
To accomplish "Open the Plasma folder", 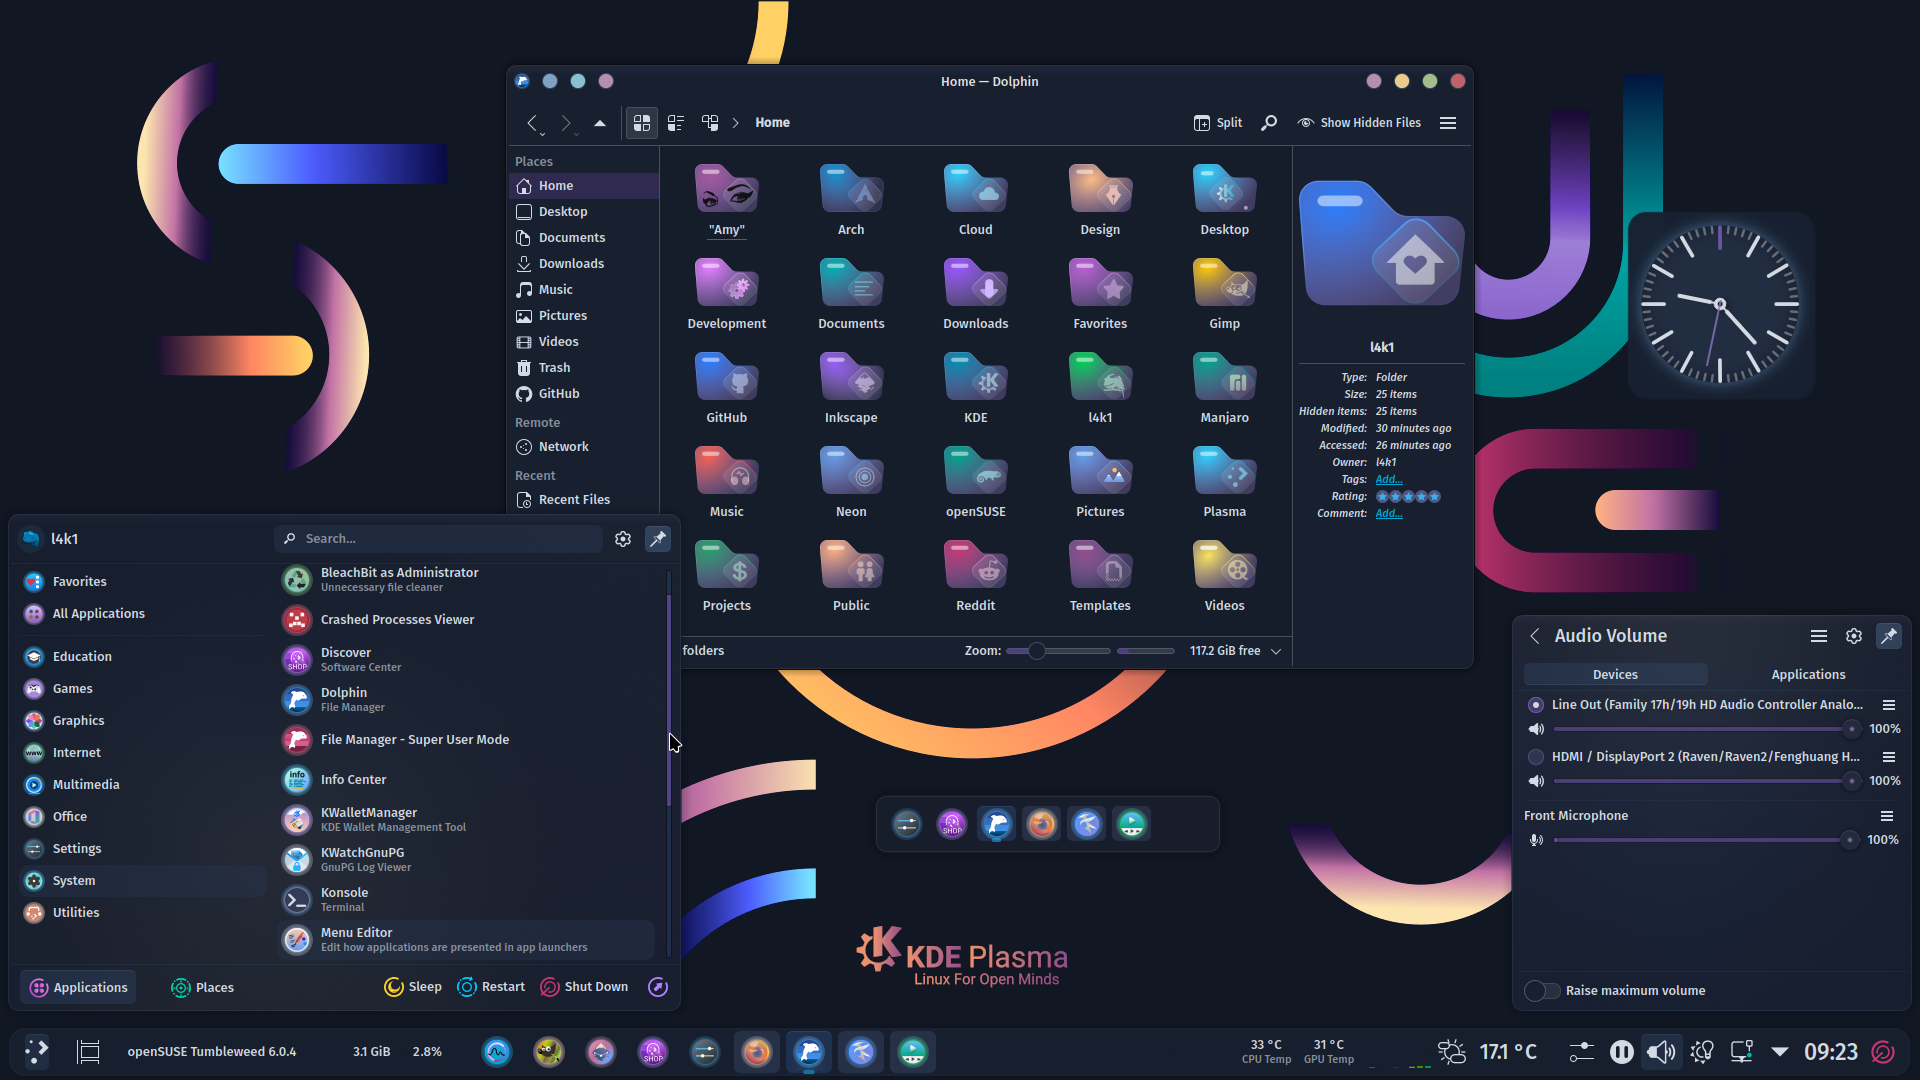I will (1225, 482).
